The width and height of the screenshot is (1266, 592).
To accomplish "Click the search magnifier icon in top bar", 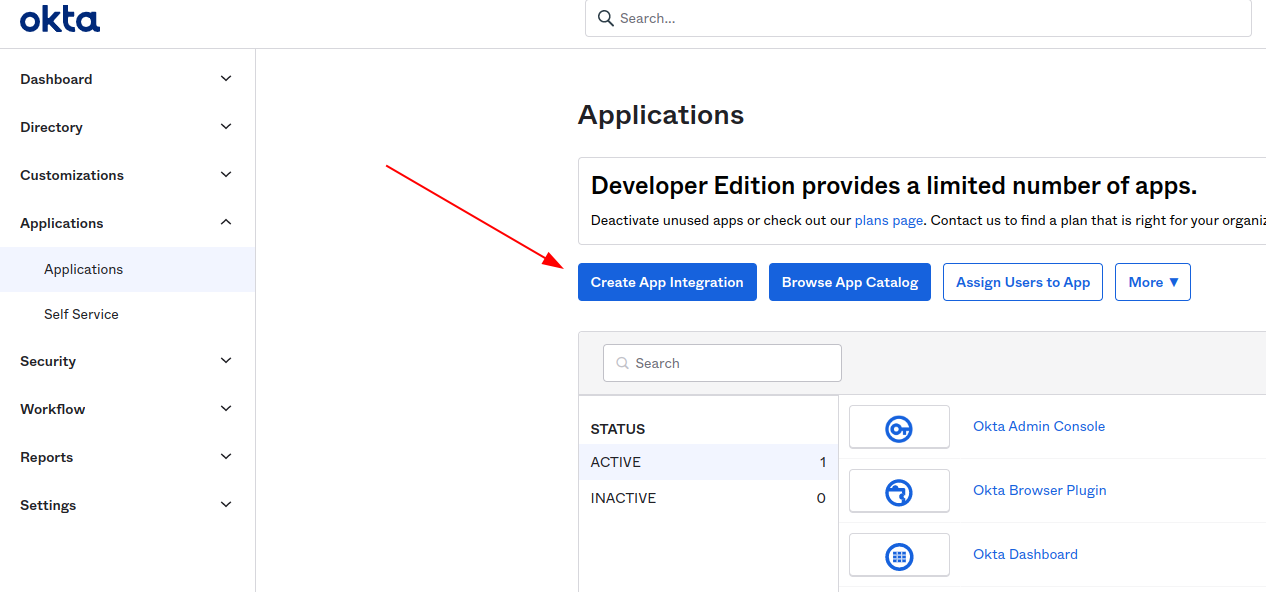I will (x=605, y=18).
